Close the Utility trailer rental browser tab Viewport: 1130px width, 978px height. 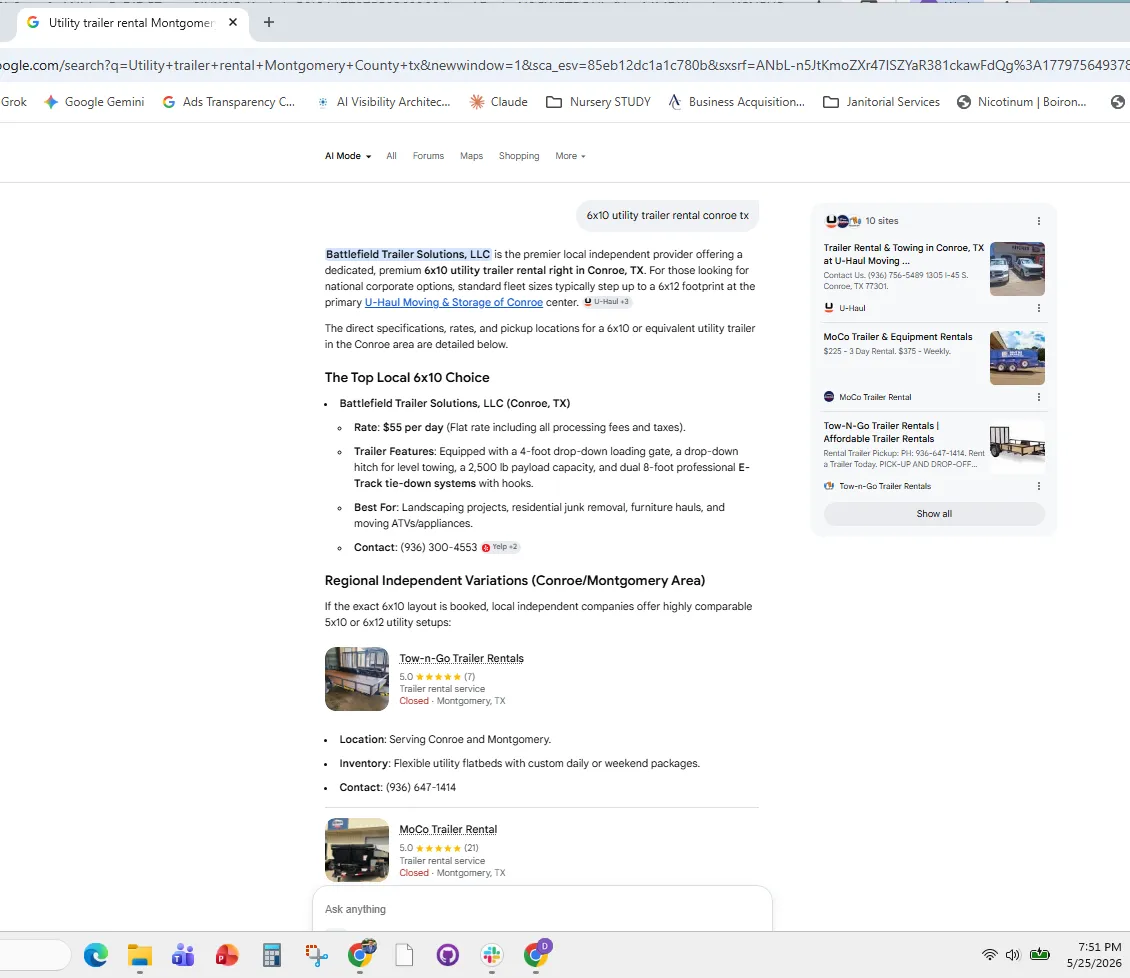click(233, 22)
